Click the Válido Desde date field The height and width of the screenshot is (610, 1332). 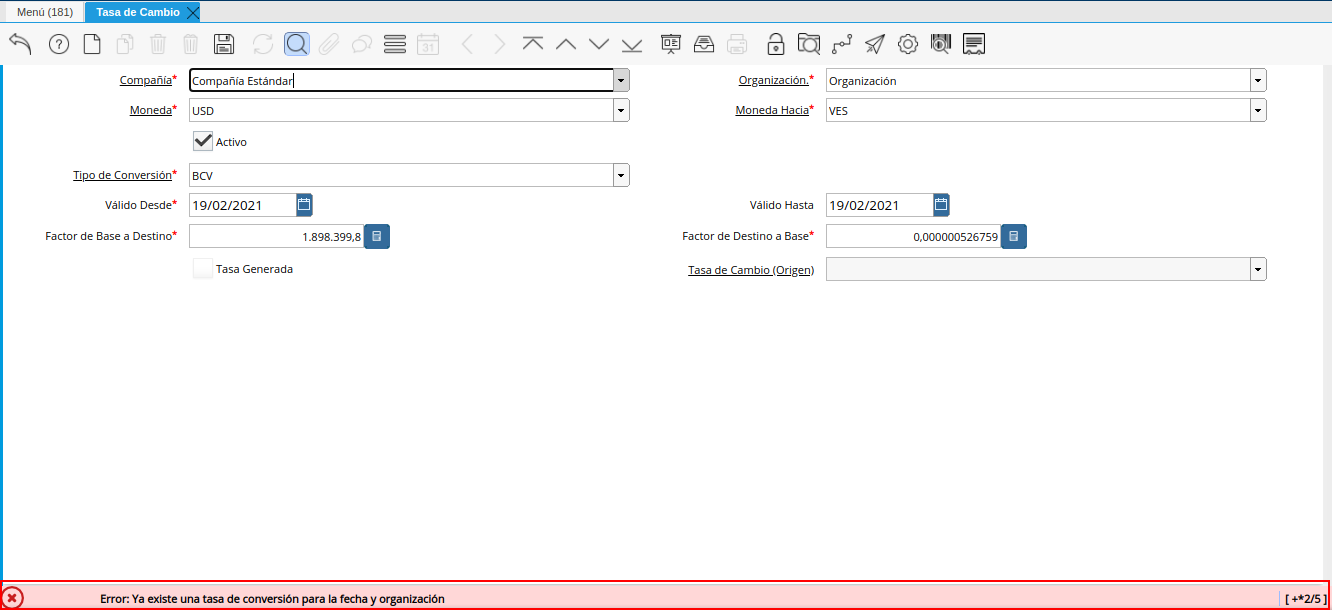[x=243, y=205]
